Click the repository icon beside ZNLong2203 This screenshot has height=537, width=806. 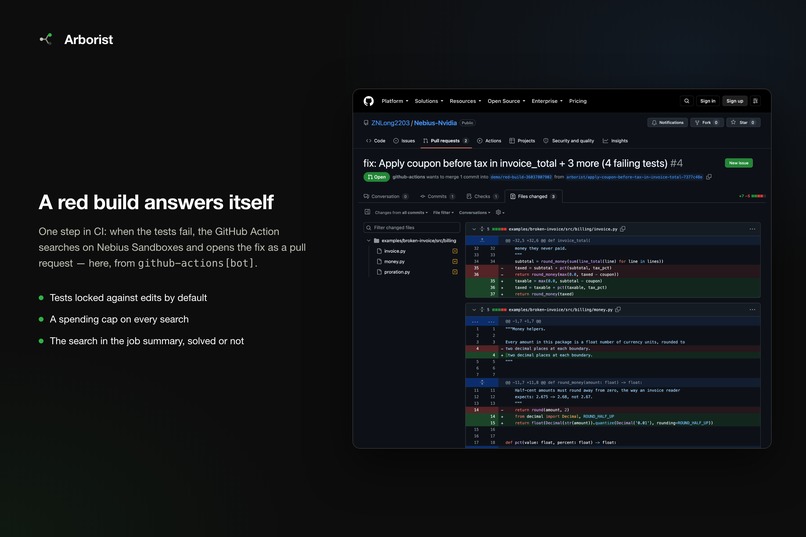coord(366,123)
